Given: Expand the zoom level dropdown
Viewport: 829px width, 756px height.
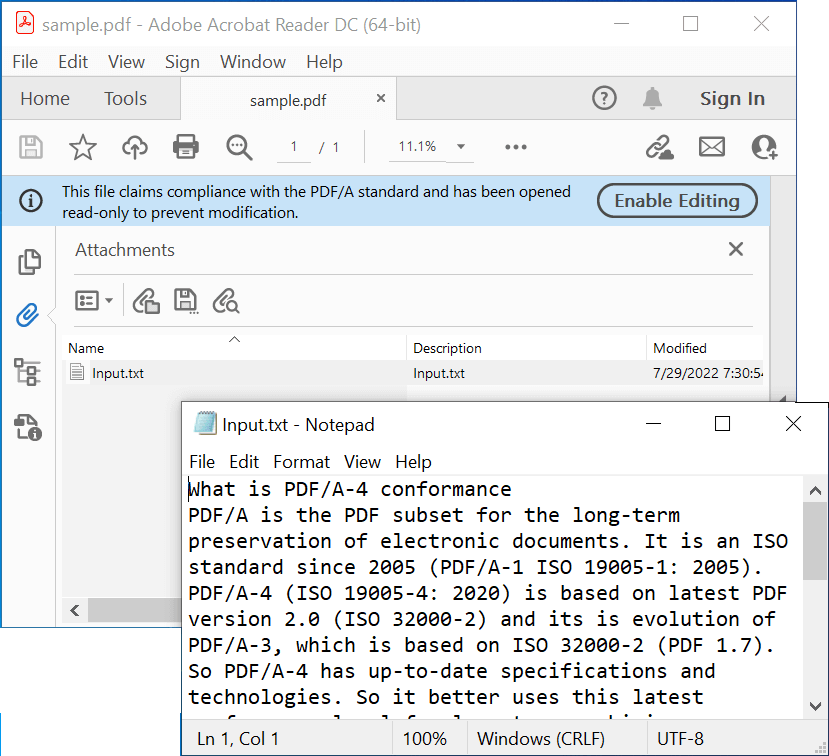Looking at the screenshot, I should tap(461, 147).
